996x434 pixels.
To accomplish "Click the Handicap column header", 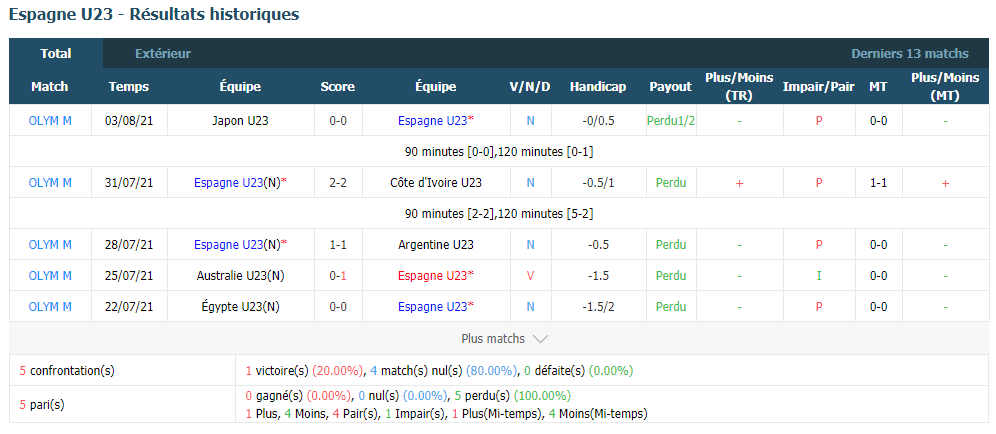I will pos(598,86).
